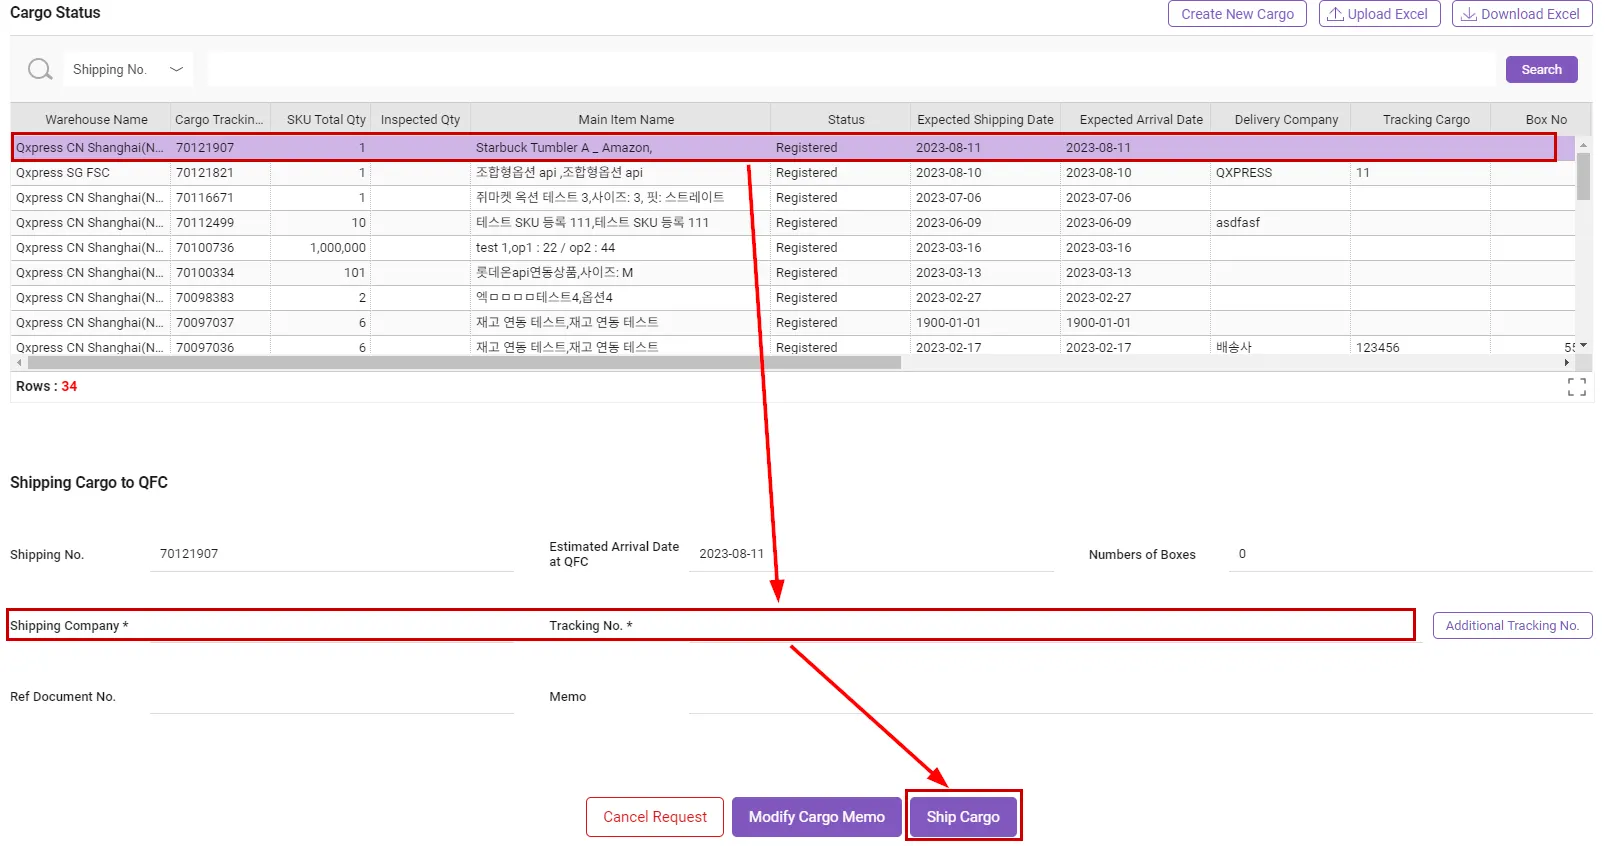Click the Additional Tracking No. button
Viewport: 1605px width, 846px height.
click(1512, 626)
